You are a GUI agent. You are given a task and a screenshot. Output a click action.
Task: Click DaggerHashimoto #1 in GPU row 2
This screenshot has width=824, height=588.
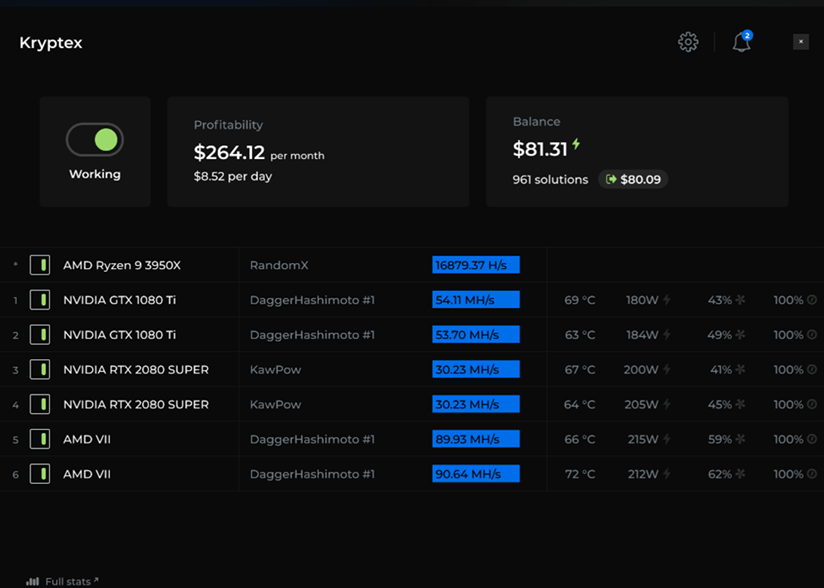(312, 335)
